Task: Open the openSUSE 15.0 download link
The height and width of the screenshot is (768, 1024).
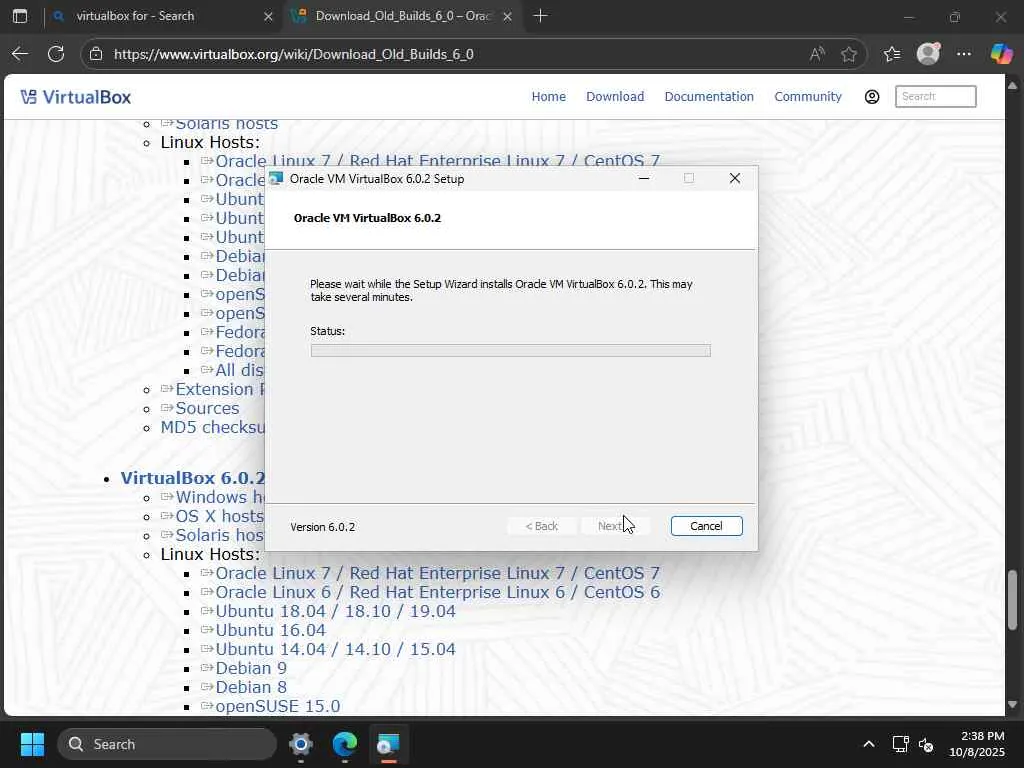Action: (278, 706)
